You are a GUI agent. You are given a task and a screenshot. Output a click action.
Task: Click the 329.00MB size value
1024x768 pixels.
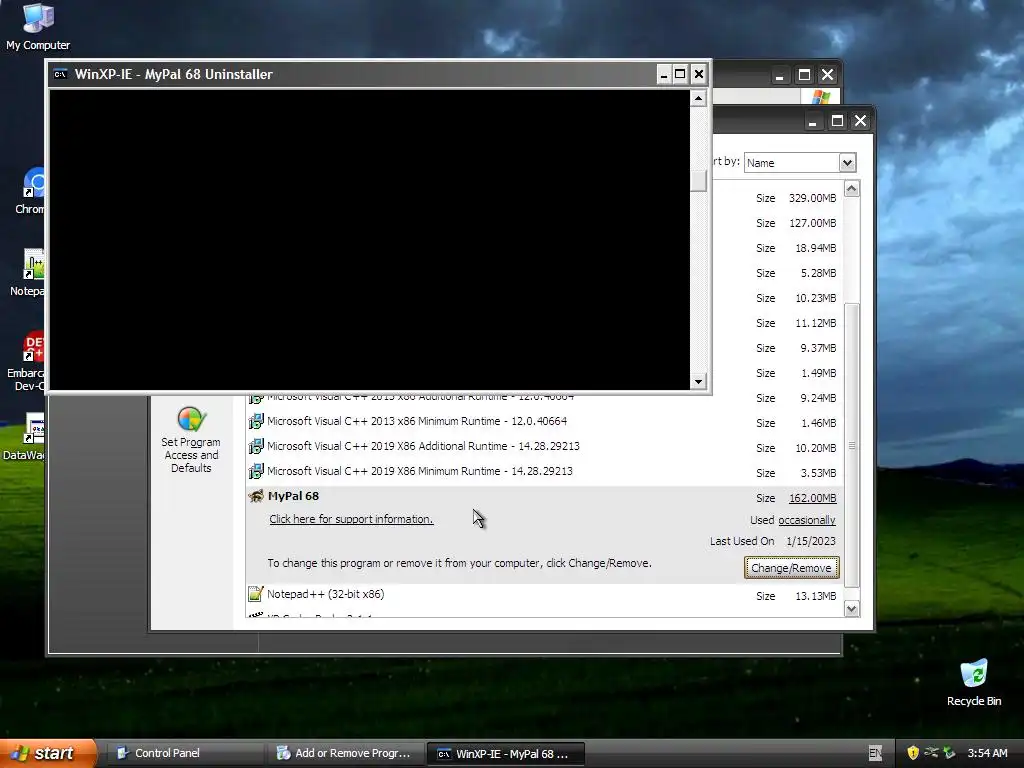(x=812, y=198)
